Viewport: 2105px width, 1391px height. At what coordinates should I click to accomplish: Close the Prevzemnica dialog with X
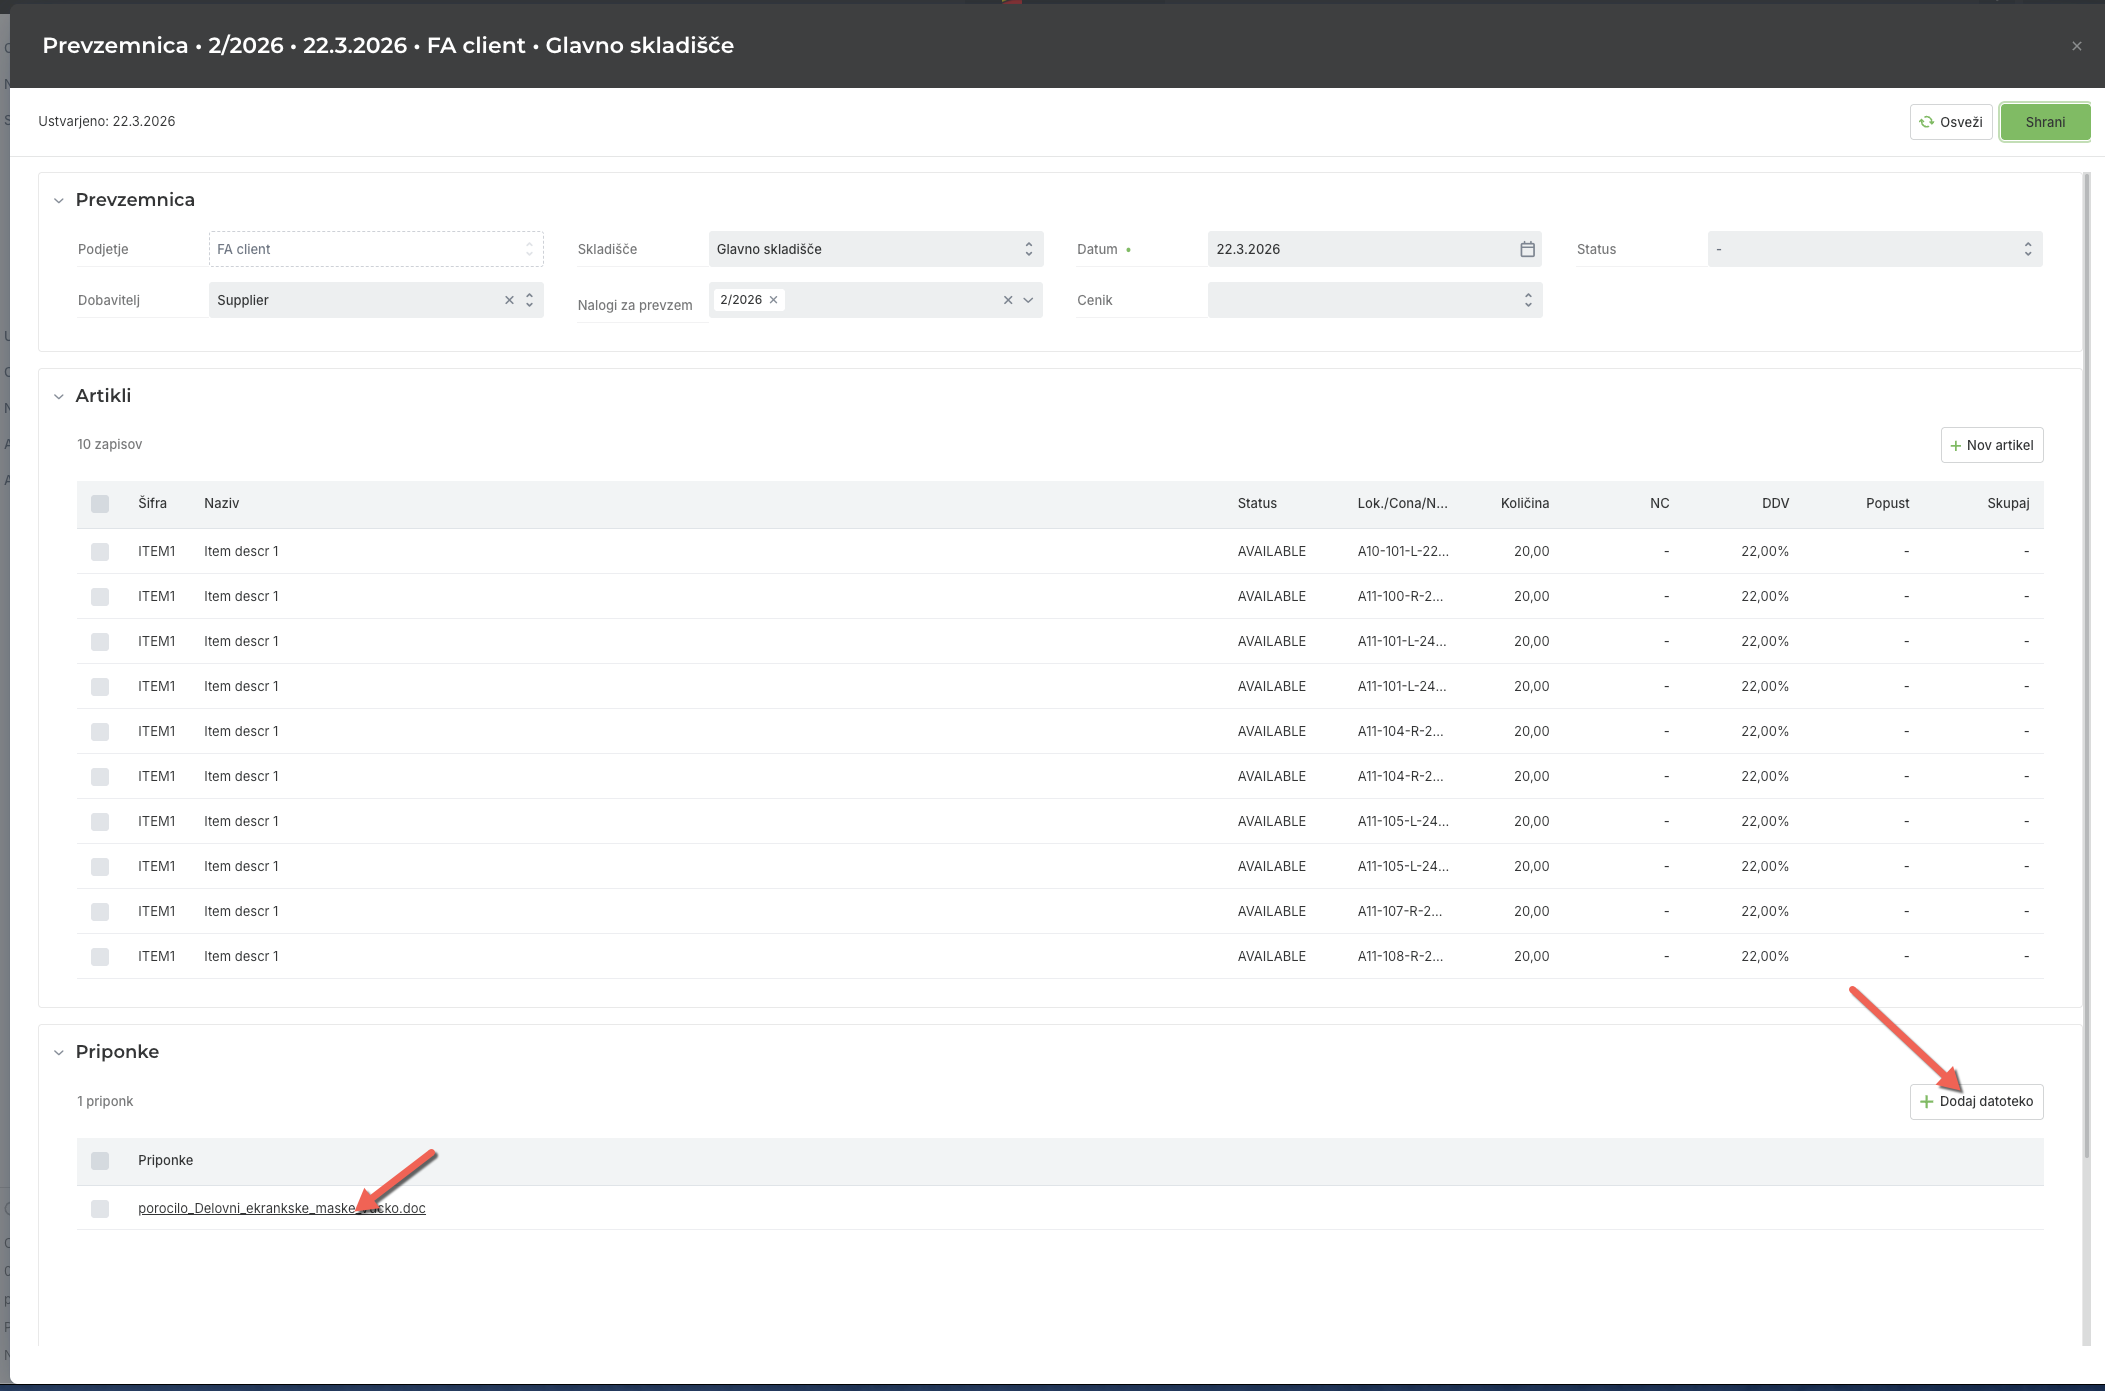tap(2077, 46)
